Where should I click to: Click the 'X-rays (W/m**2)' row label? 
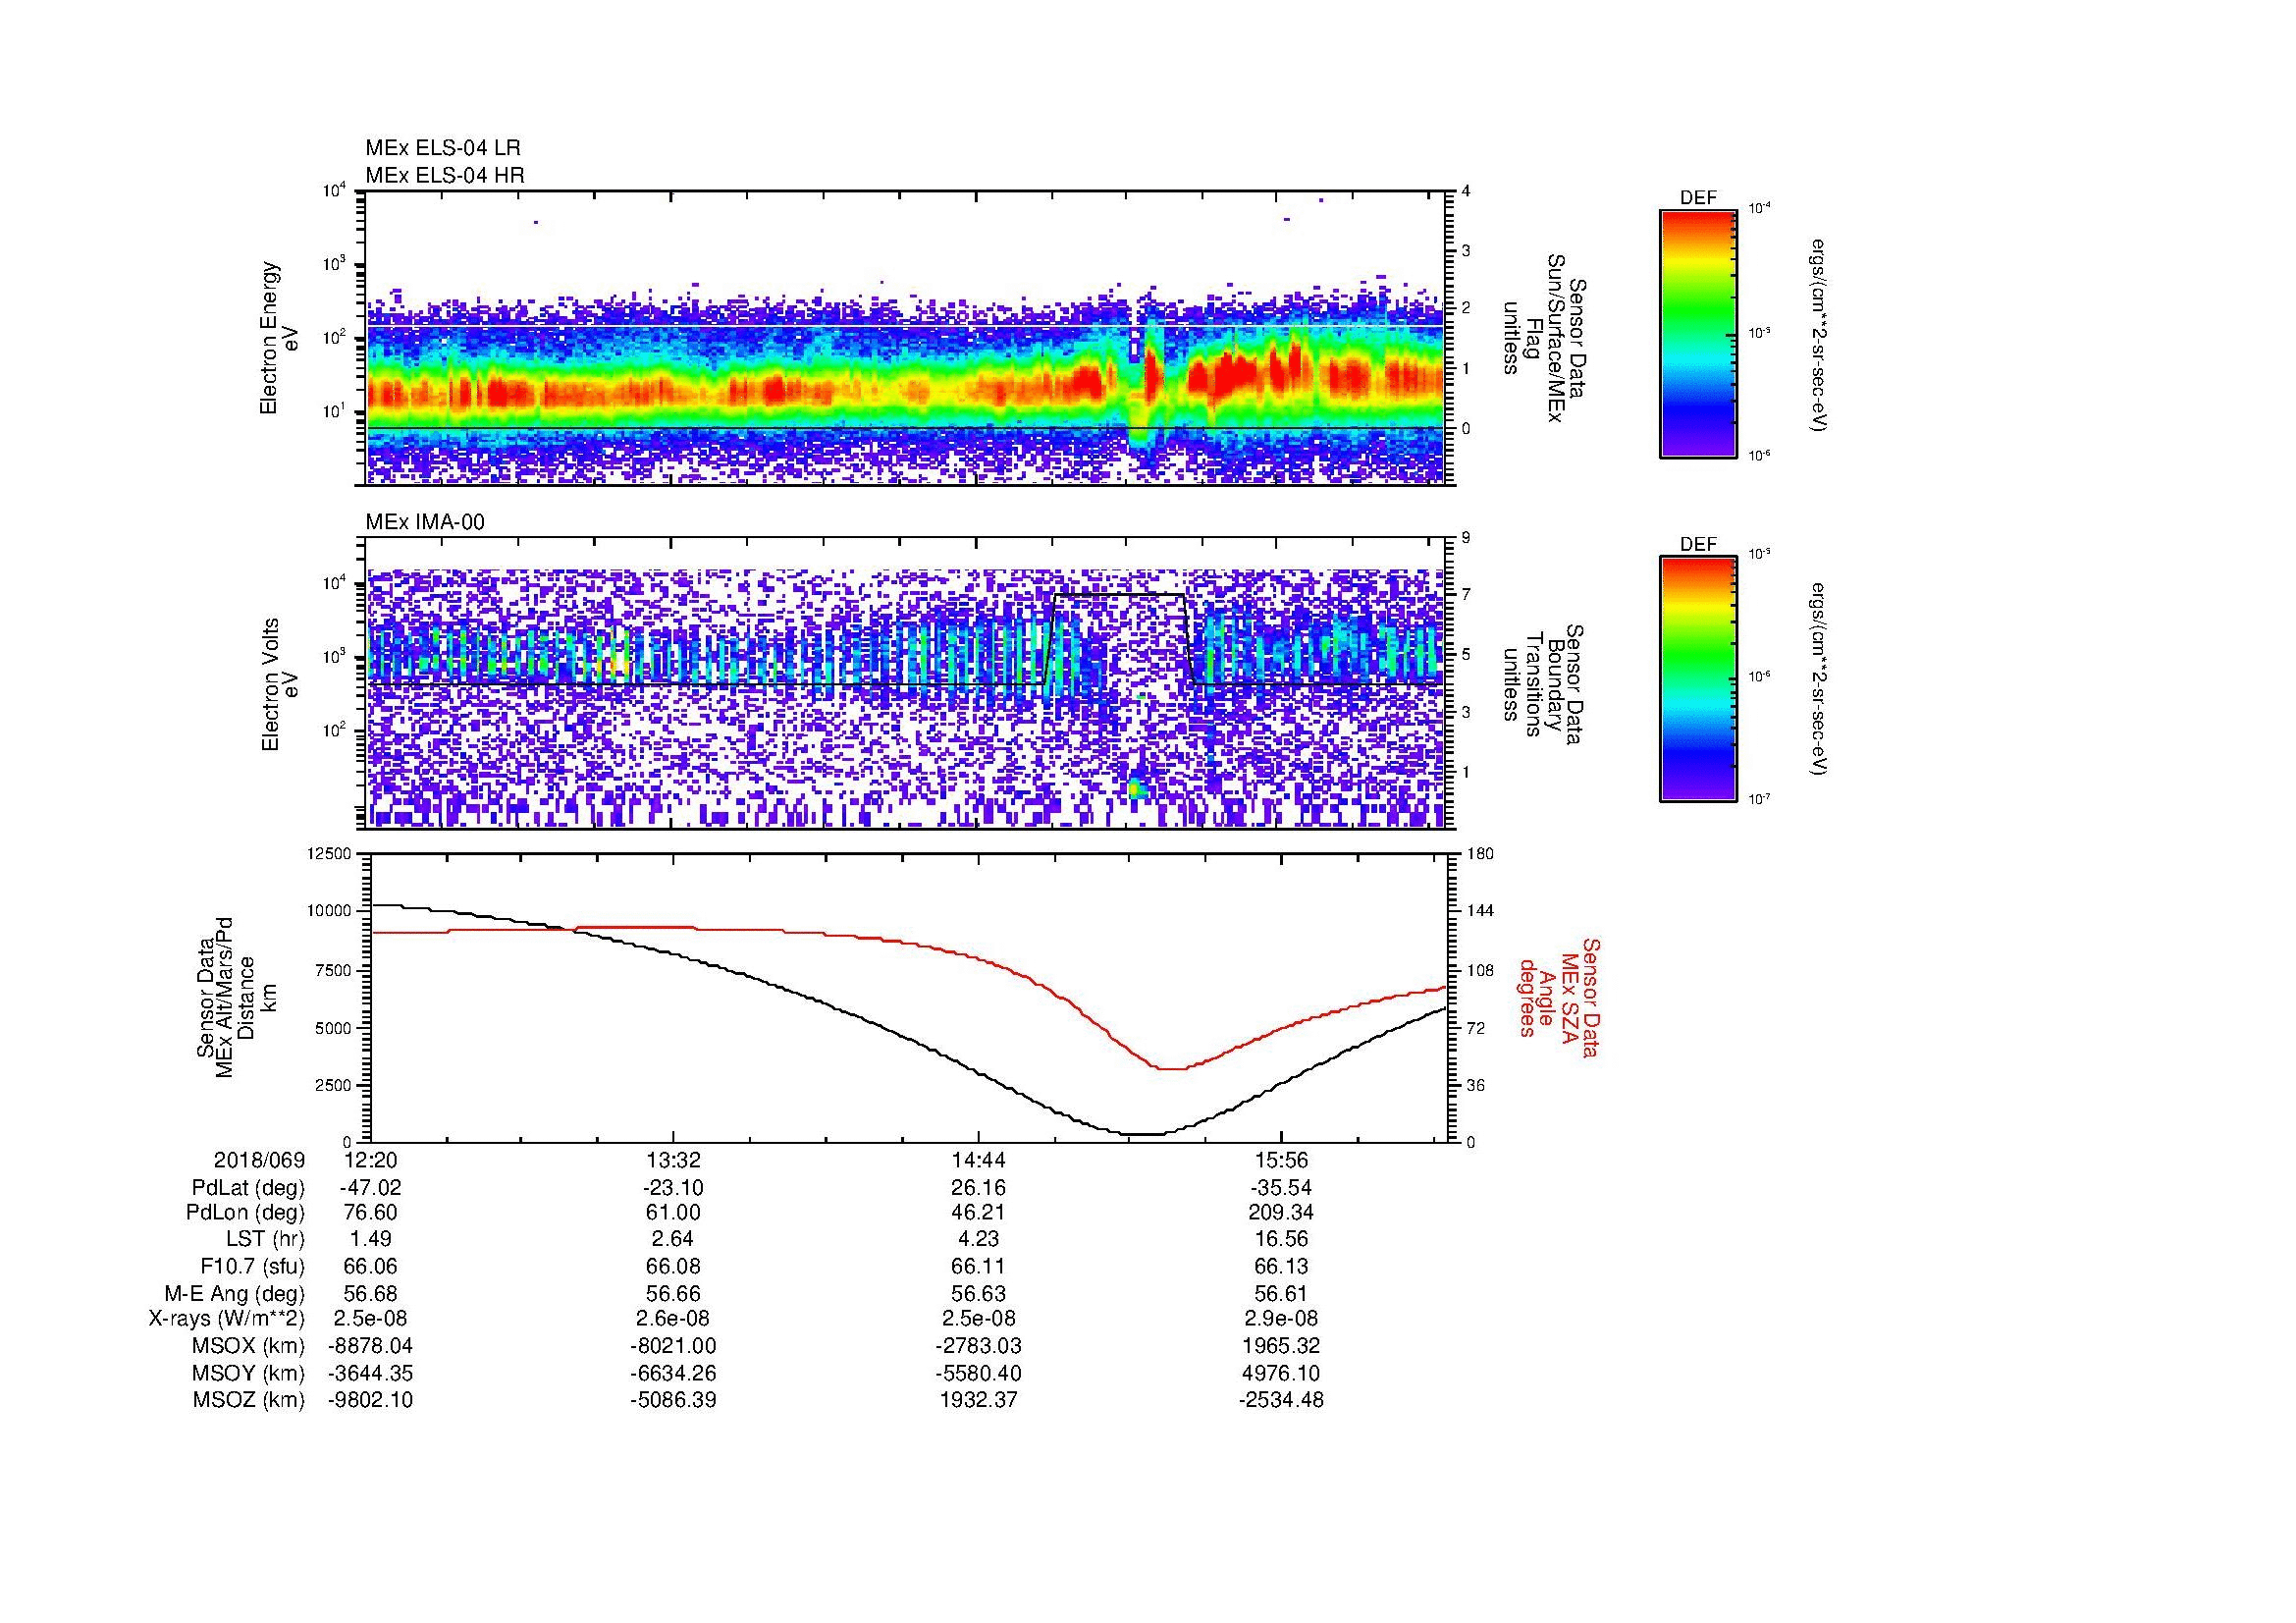(x=226, y=1319)
